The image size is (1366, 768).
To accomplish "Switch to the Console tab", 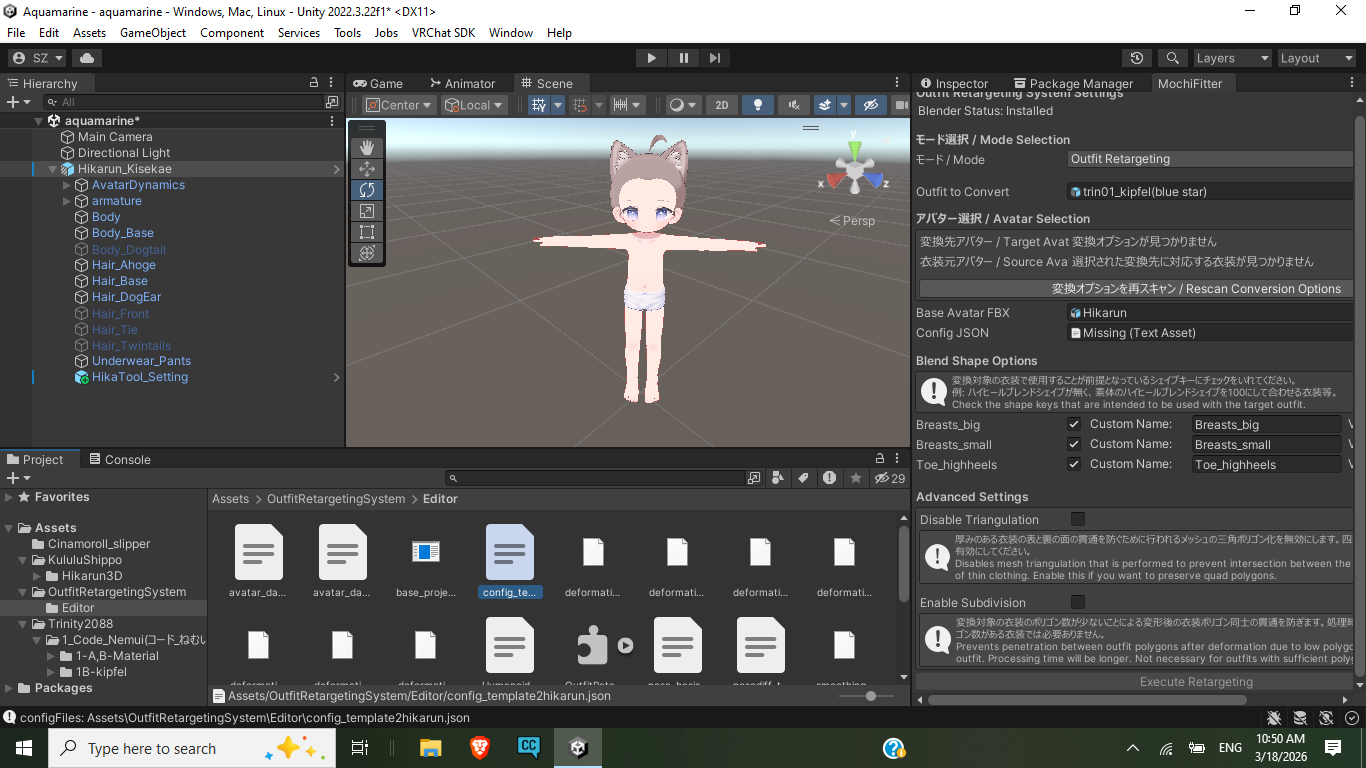I will 120,459.
